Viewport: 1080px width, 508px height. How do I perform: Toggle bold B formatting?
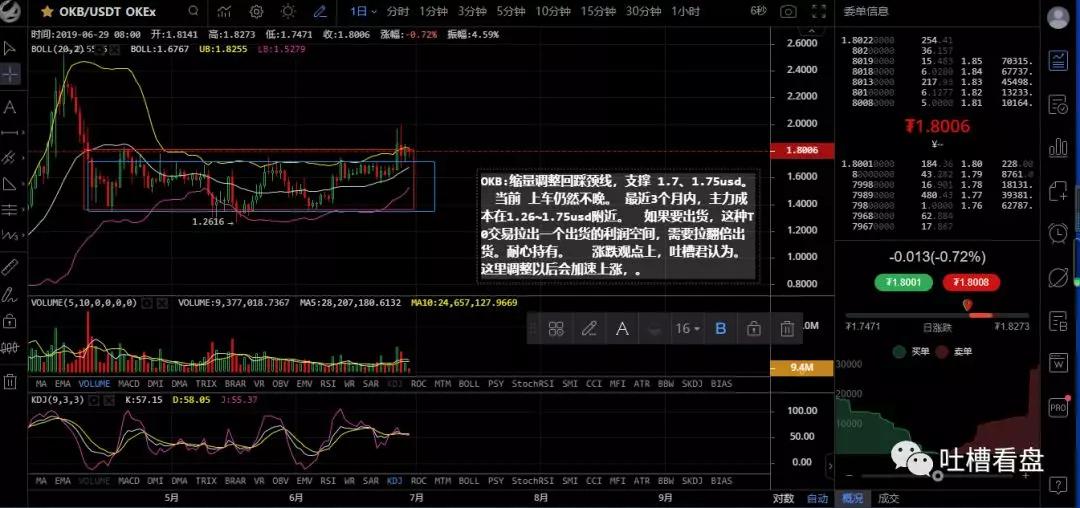point(720,328)
